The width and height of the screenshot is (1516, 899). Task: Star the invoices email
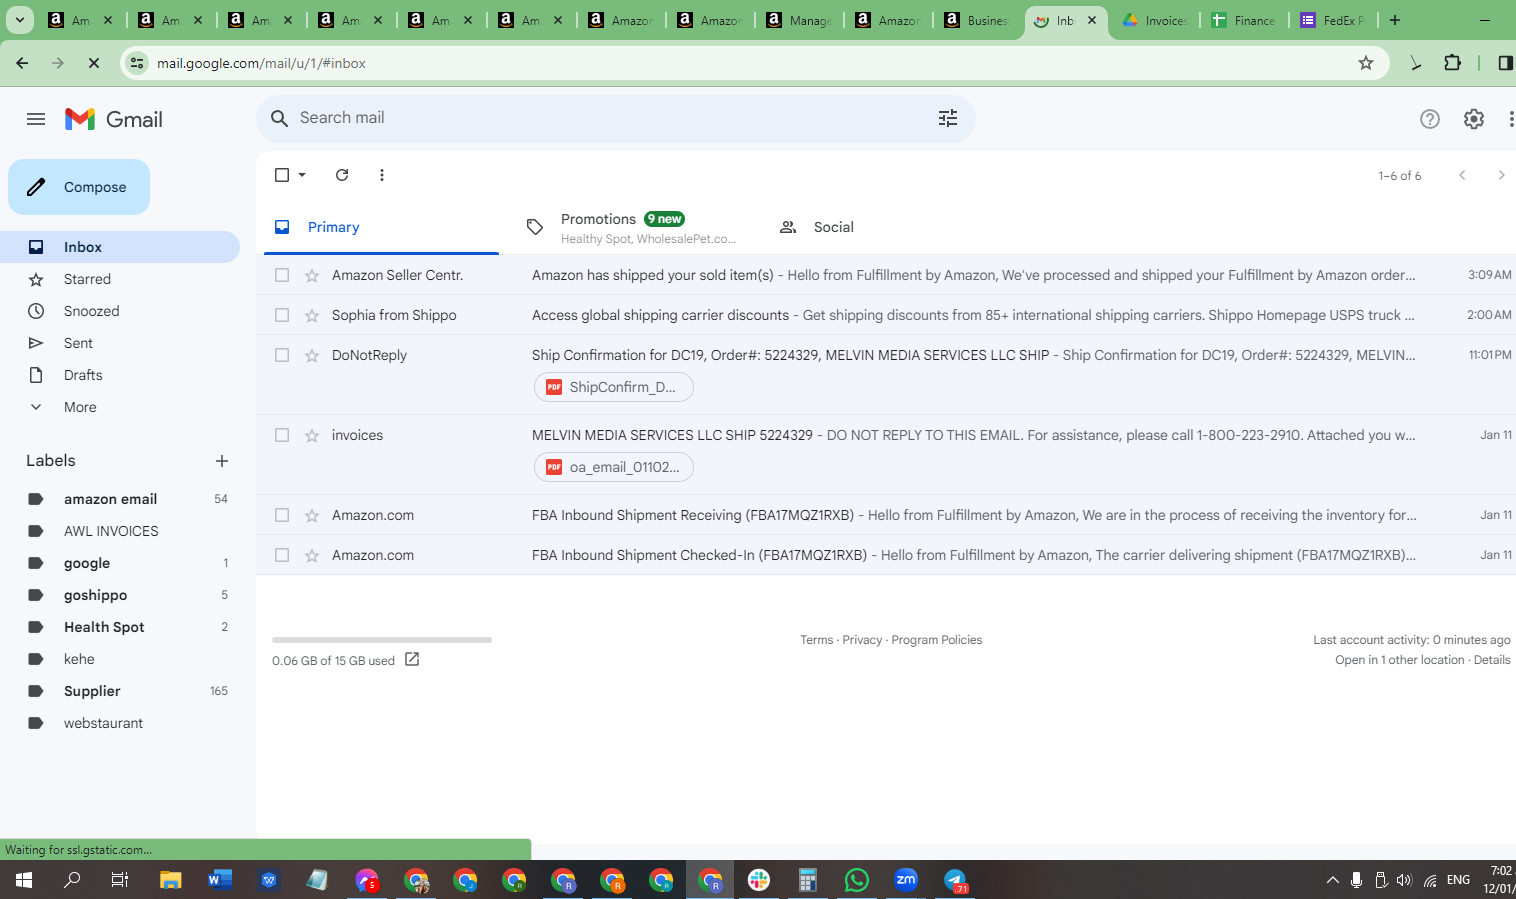[312, 435]
